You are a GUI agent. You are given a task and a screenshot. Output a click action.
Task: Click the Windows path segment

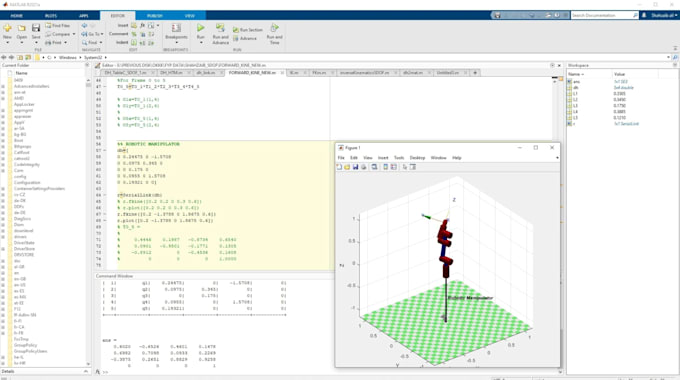click(68, 57)
